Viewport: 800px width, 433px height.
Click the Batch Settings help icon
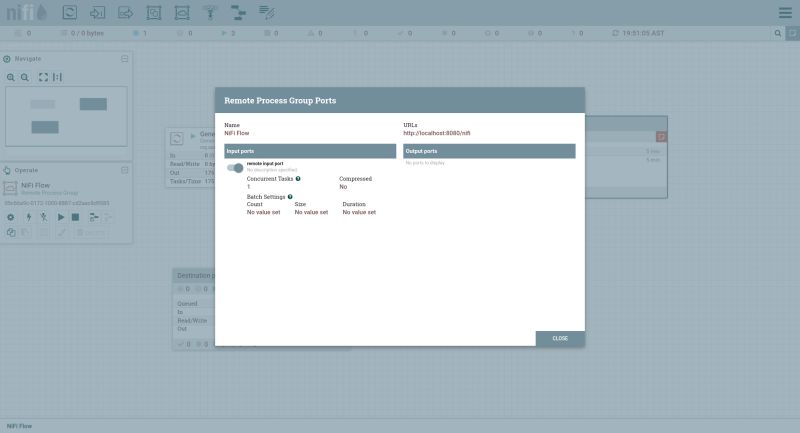click(290, 196)
